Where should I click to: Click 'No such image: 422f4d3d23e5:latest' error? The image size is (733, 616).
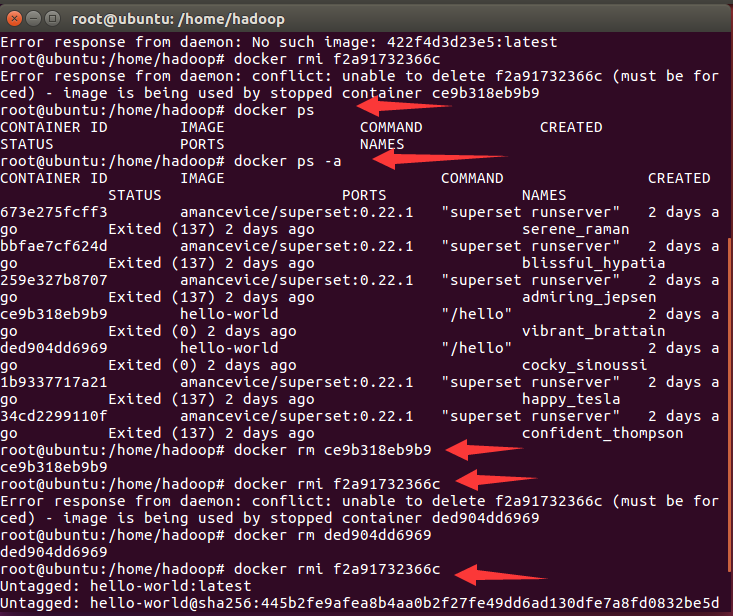tap(404, 43)
